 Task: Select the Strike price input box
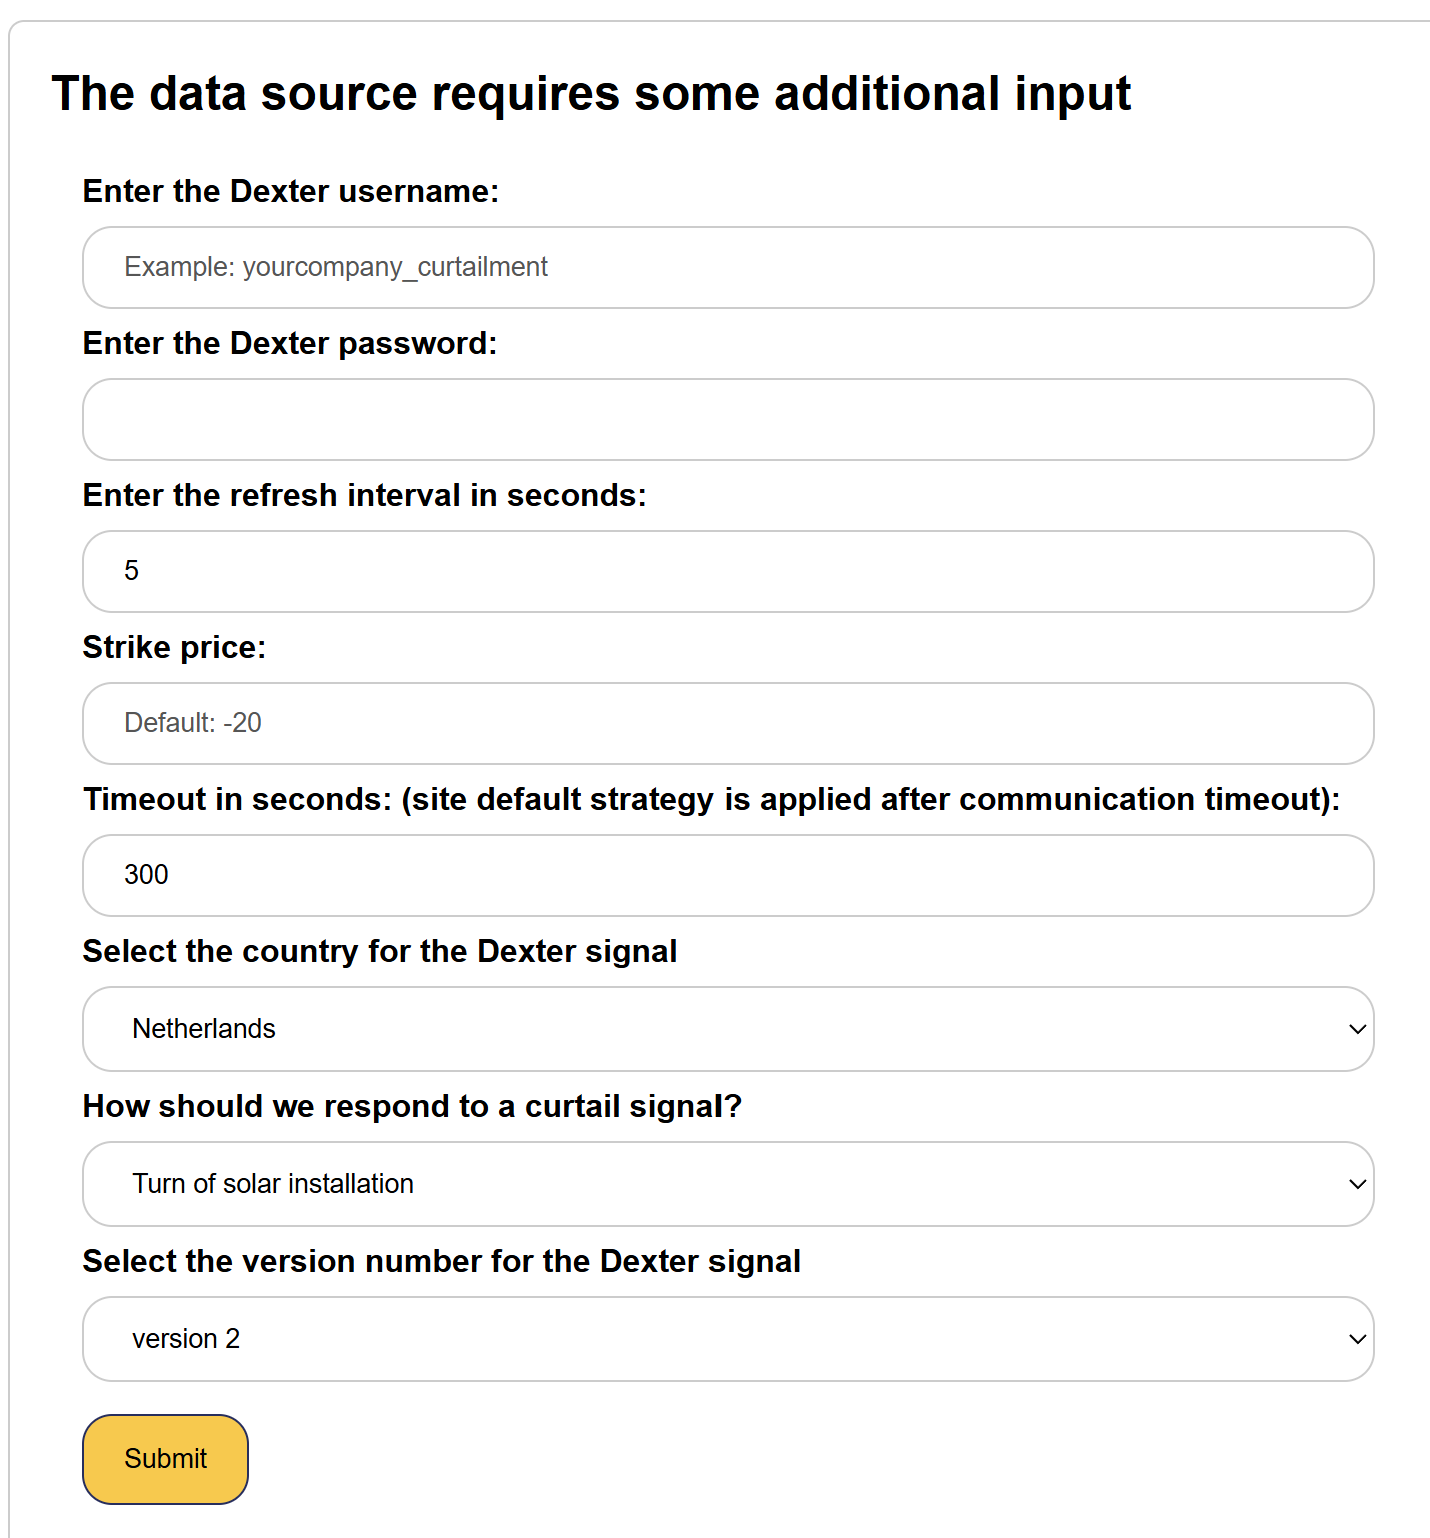tap(727, 723)
